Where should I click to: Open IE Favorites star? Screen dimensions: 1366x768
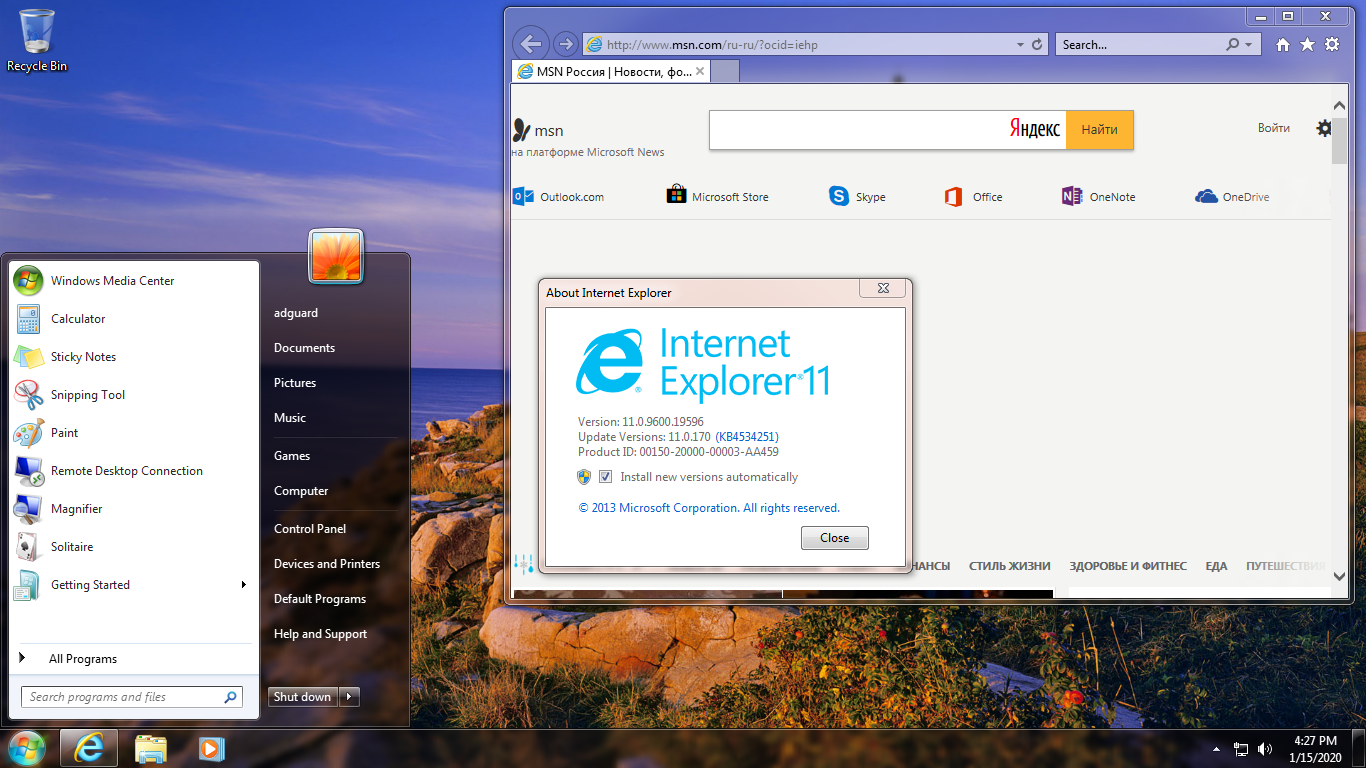[1307, 45]
